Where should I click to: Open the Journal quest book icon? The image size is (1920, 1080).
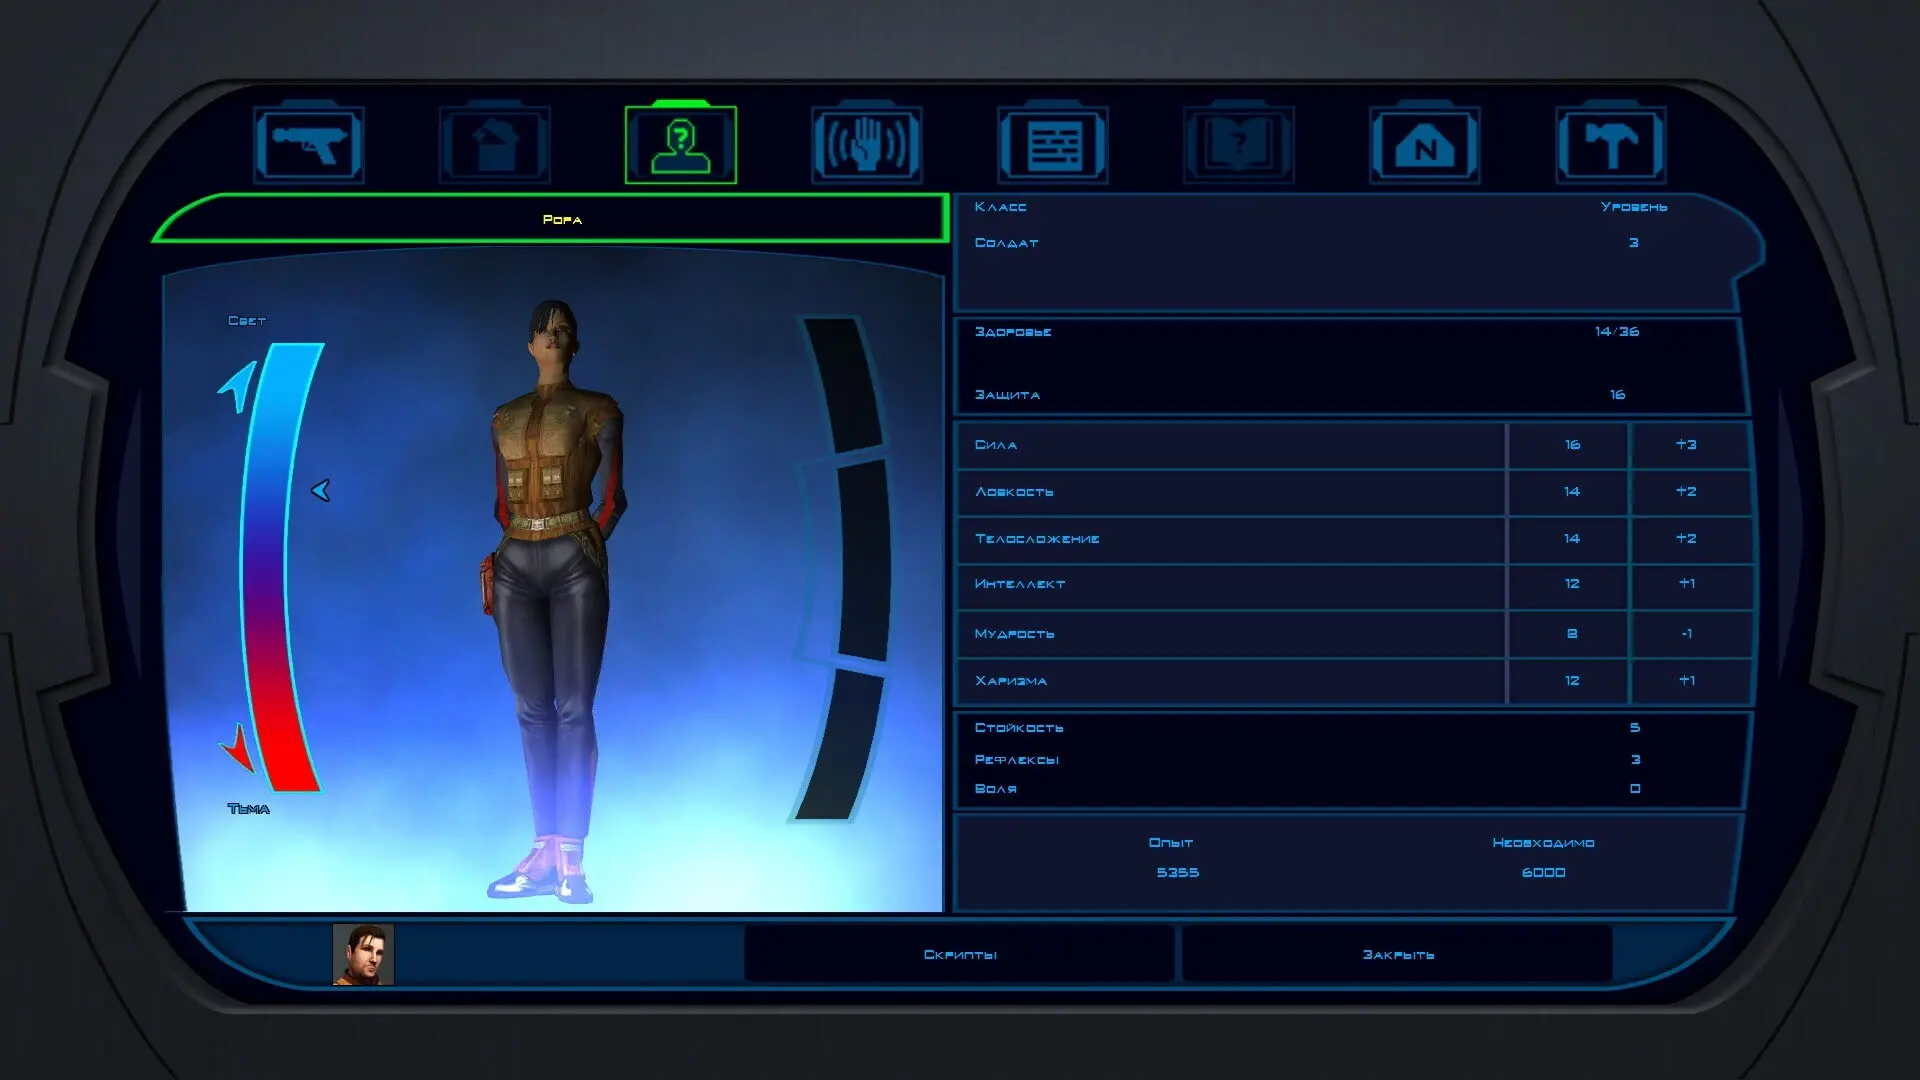point(1239,146)
